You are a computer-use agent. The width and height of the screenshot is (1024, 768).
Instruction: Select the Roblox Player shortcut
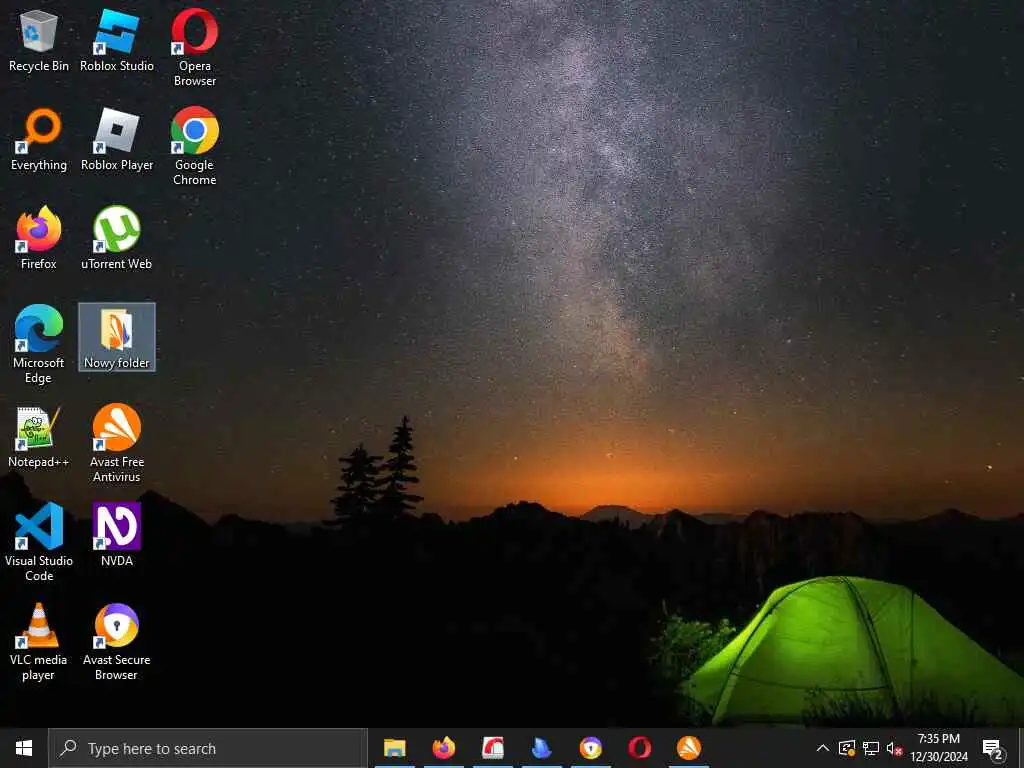coord(117,140)
